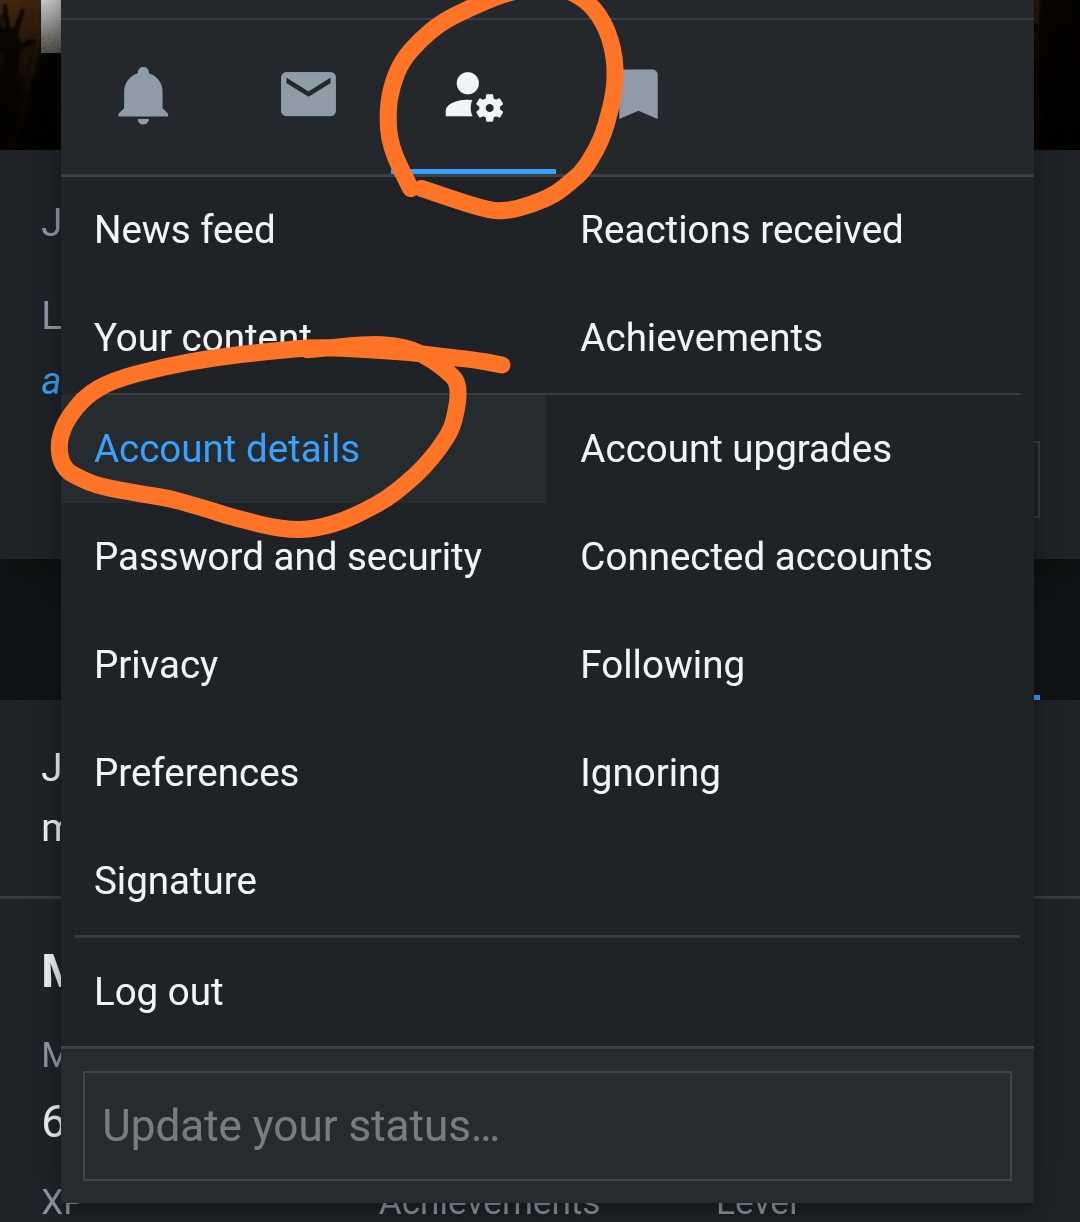
Task: Open Account upgrades
Action: [735, 449]
